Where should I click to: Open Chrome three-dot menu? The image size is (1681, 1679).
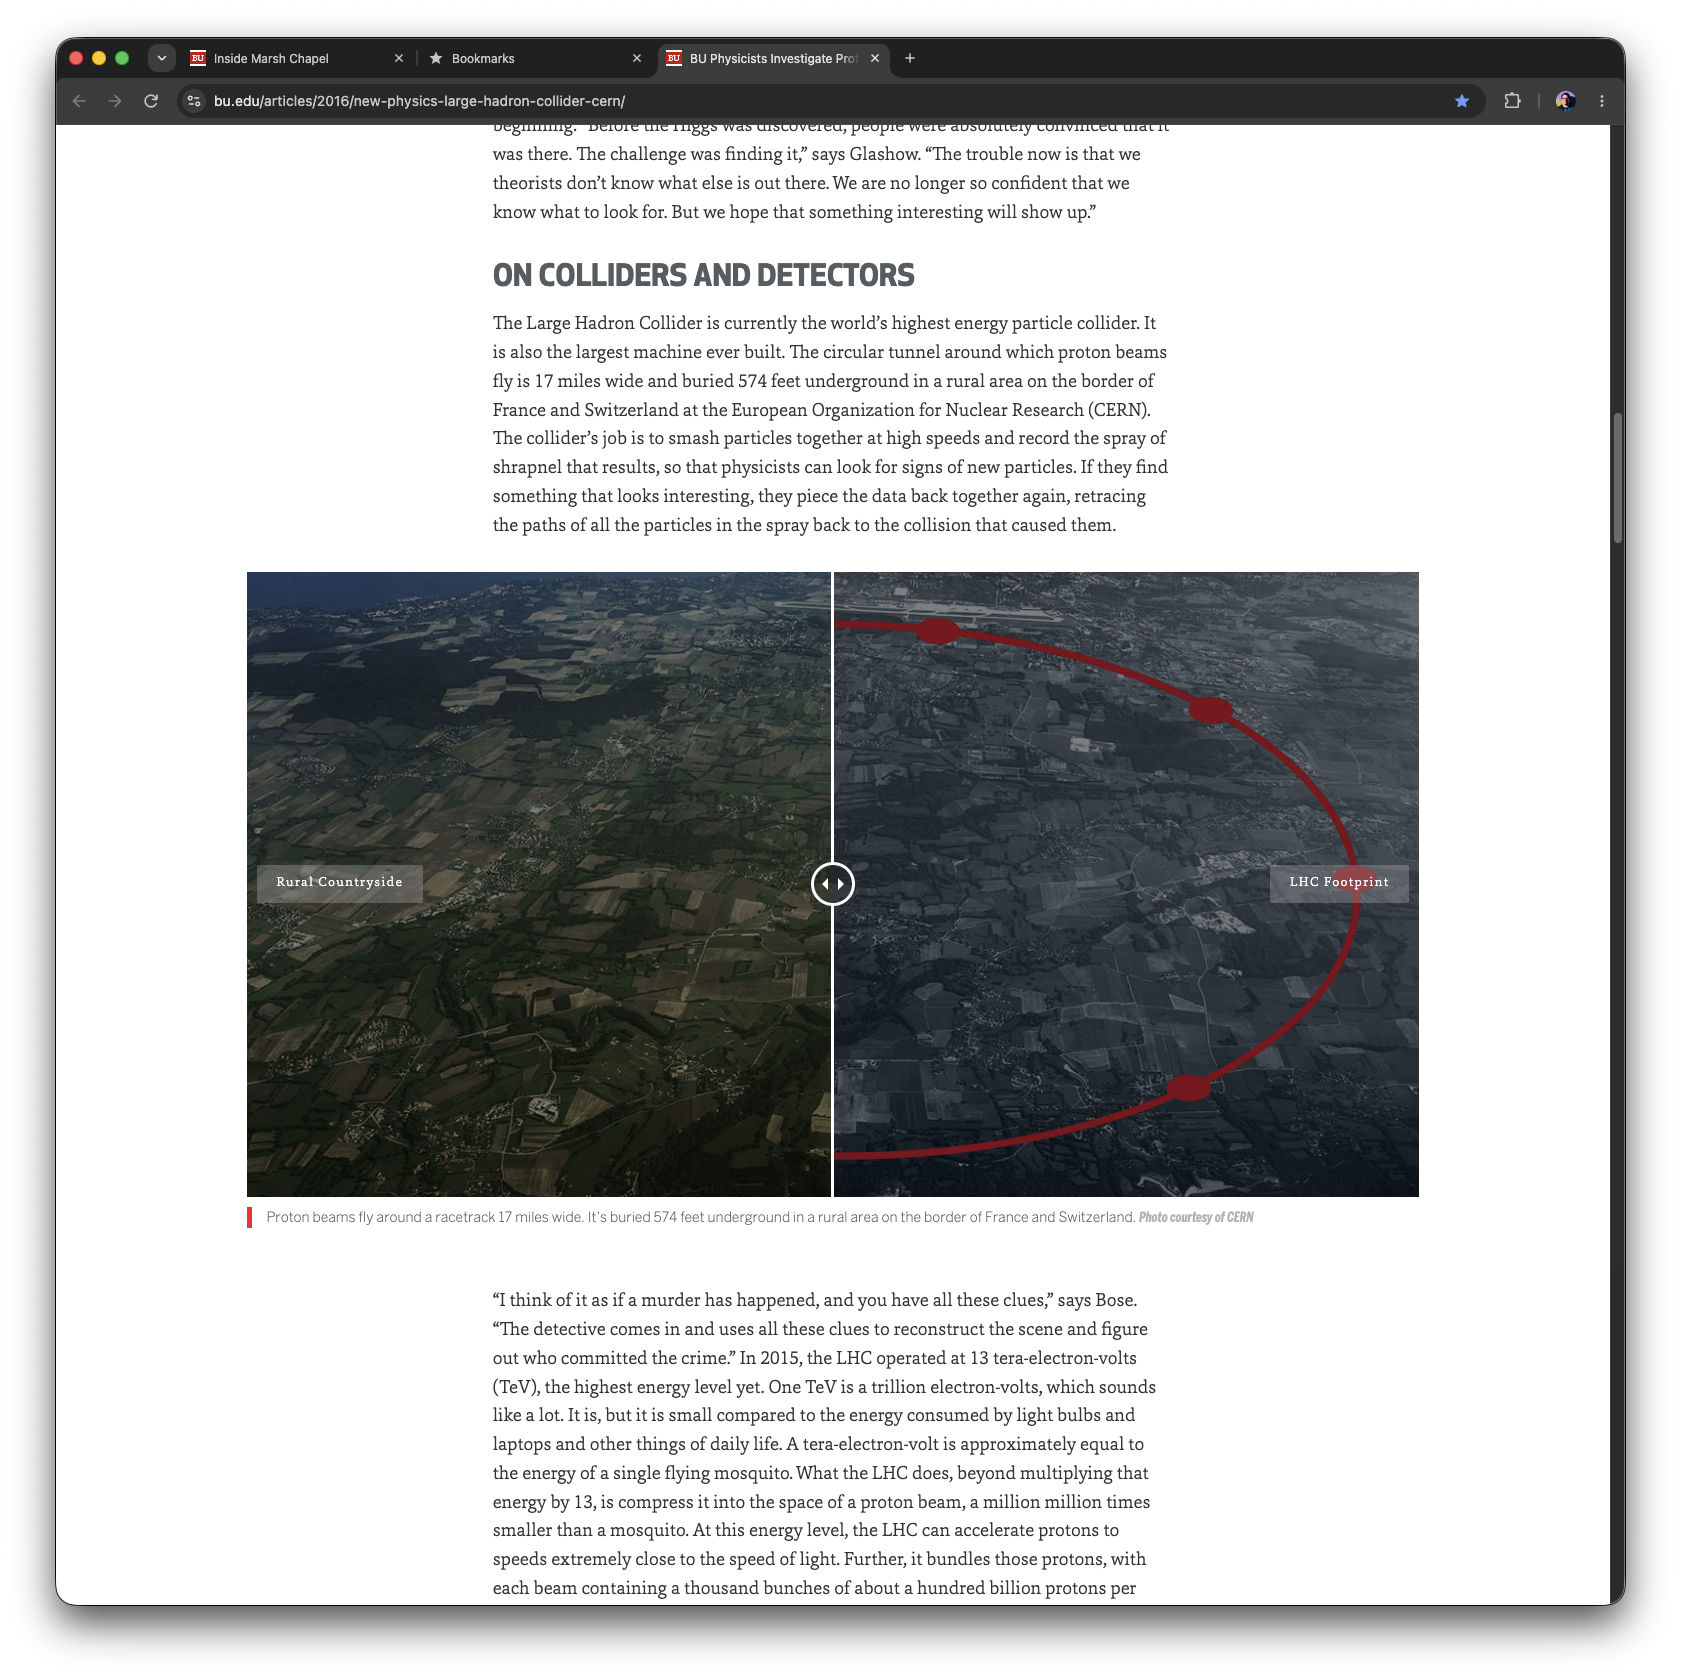coord(1602,101)
